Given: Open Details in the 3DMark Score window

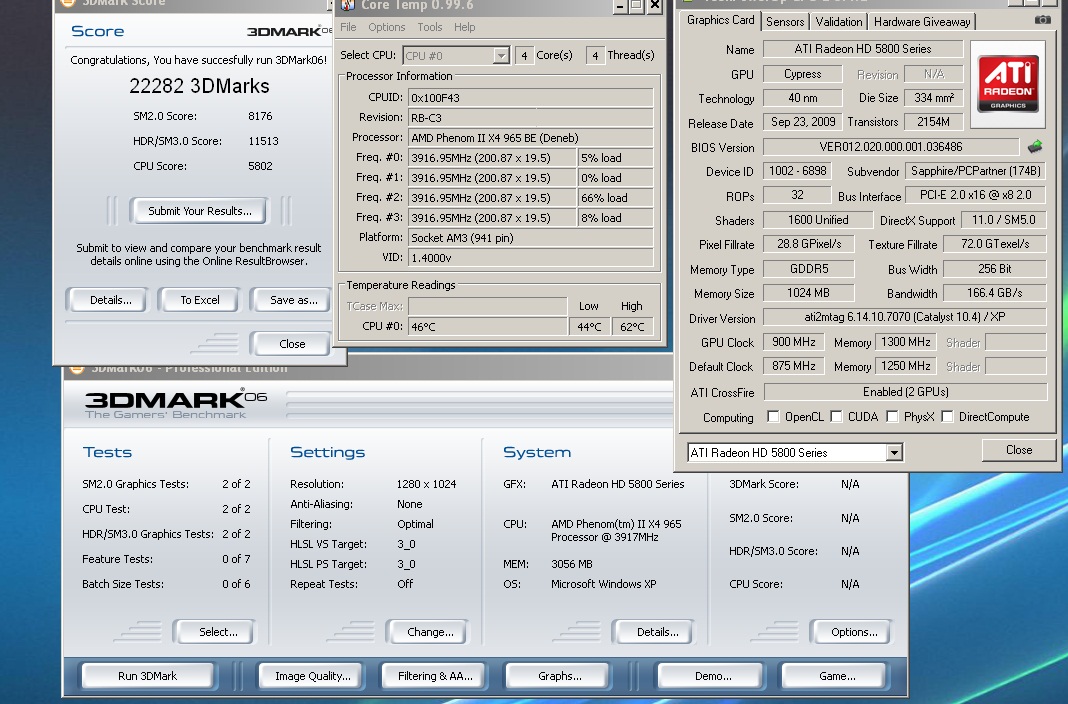Looking at the screenshot, I should (x=110, y=300).
